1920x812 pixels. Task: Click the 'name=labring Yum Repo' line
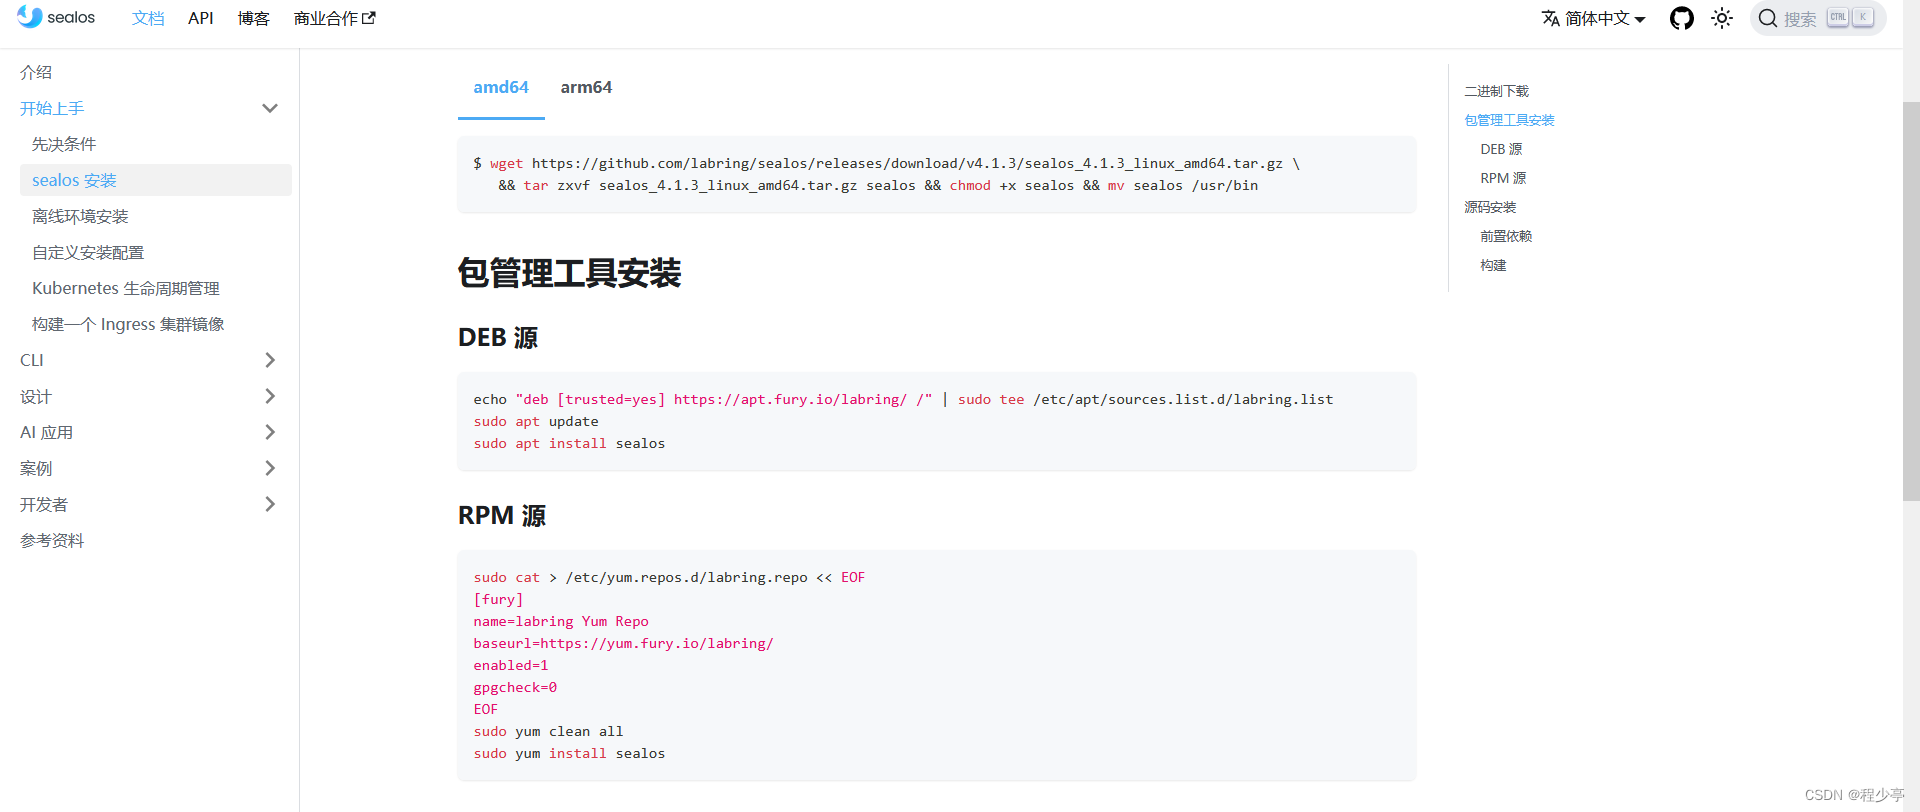pos(561,621)
